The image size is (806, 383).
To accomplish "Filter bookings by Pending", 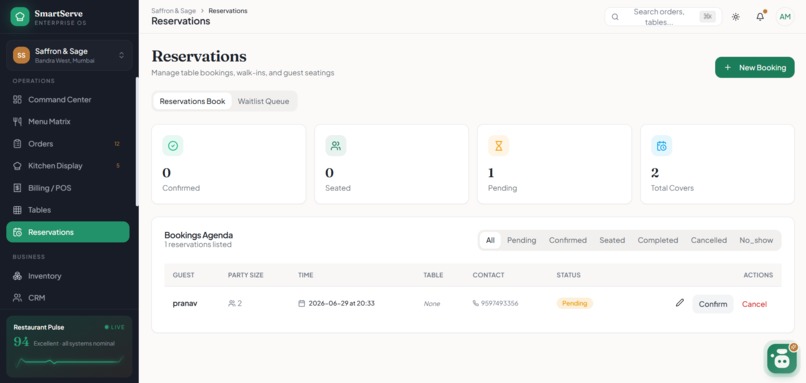I will (521, 240).
